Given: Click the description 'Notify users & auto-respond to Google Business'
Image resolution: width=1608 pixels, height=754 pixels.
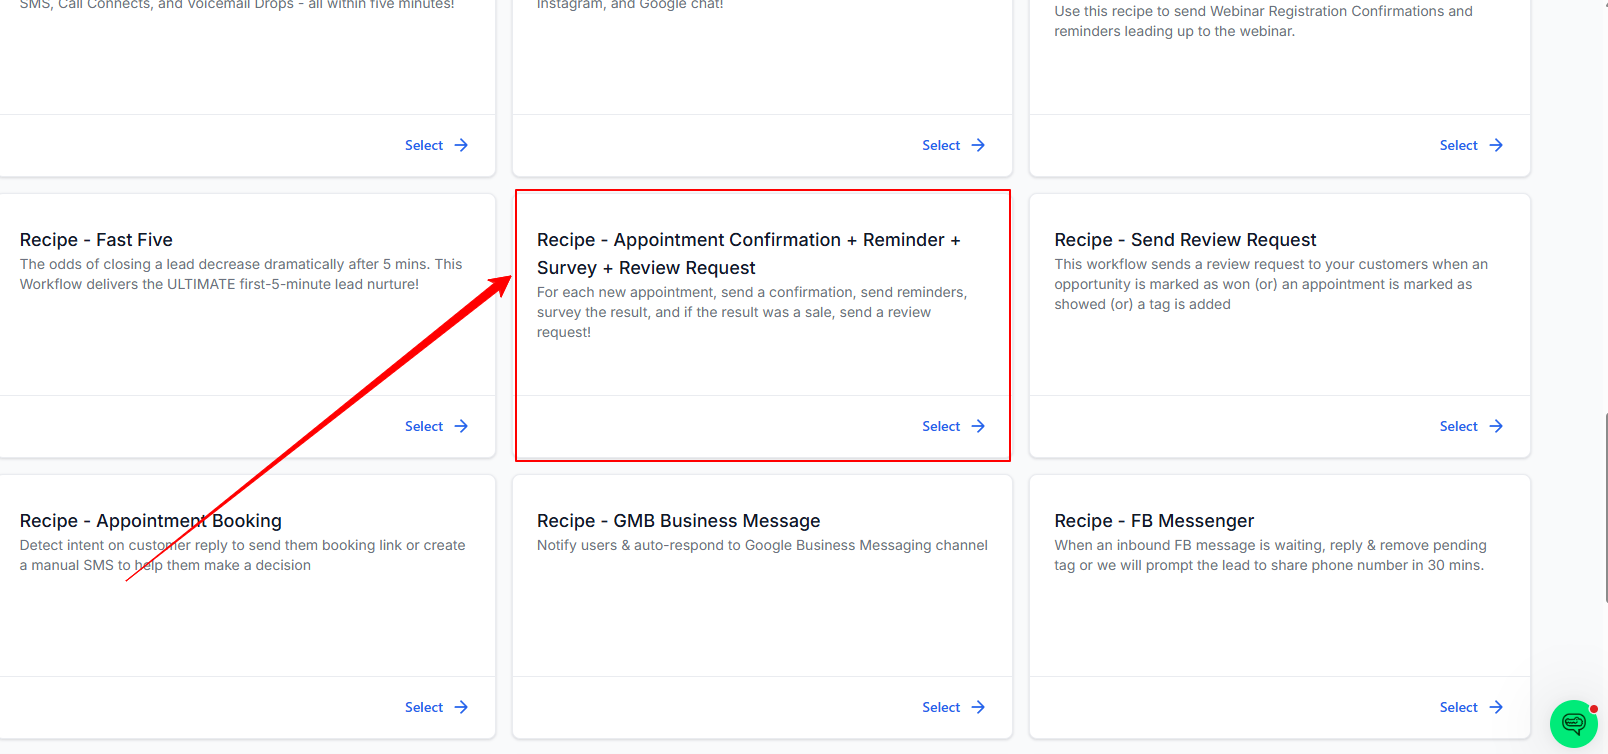Looking at the screenshot, I should (x=762, y=545).
